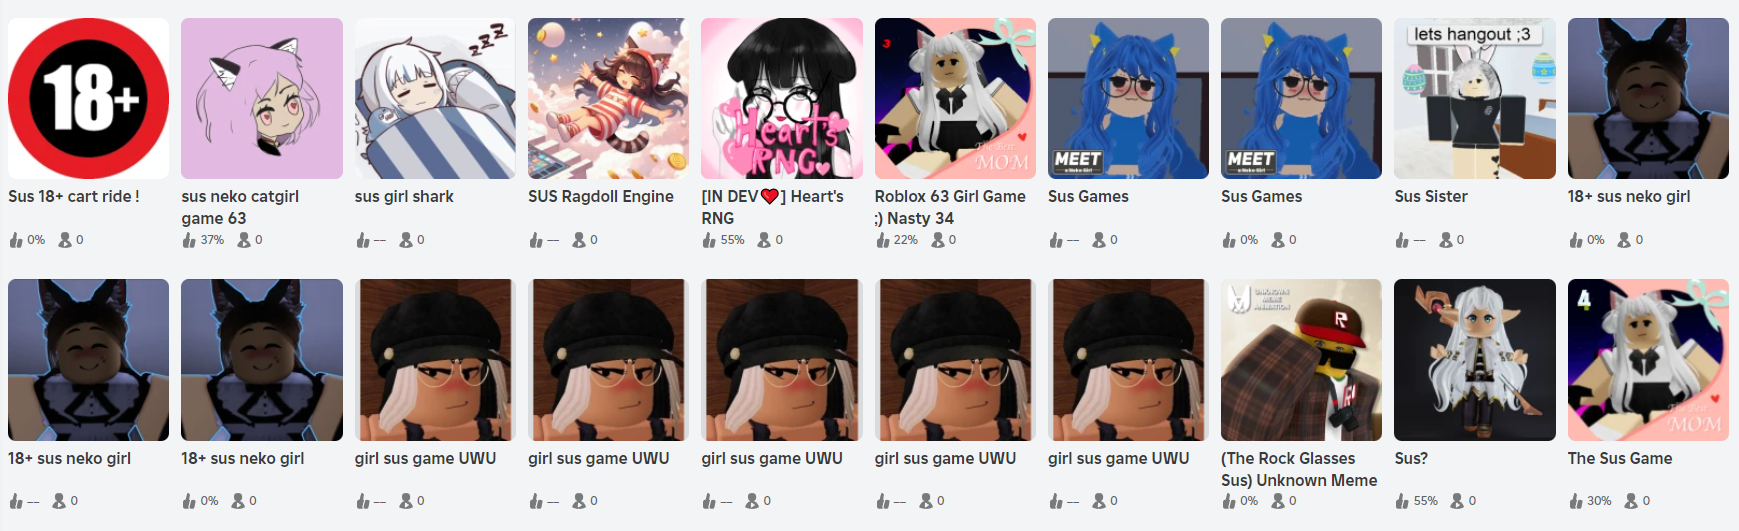Select the pink-haired catgirl drawing thumbnail
The image size is (1739, 531).
(262, 98)
